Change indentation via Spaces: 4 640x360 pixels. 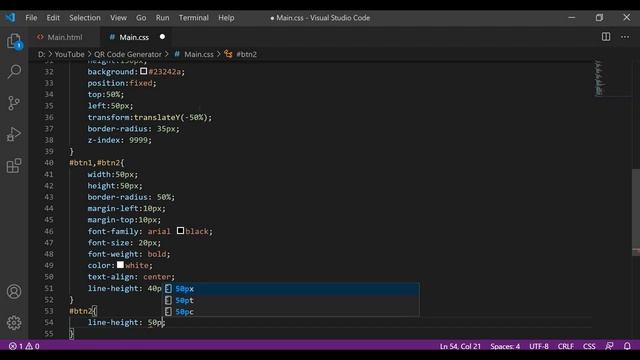pos(505,346)
